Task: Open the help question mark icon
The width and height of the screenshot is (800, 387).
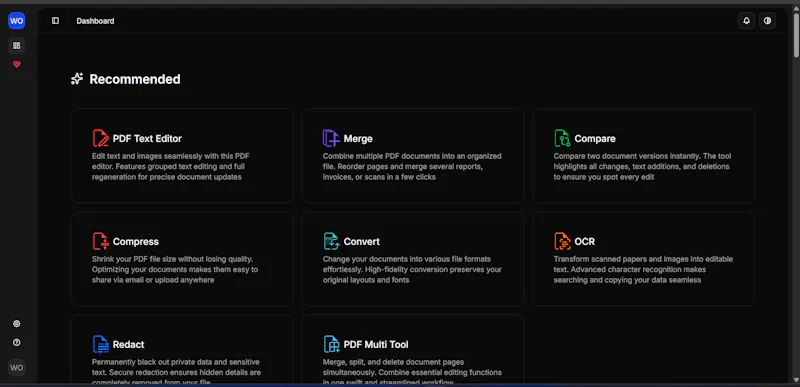Action: point(16,343)
